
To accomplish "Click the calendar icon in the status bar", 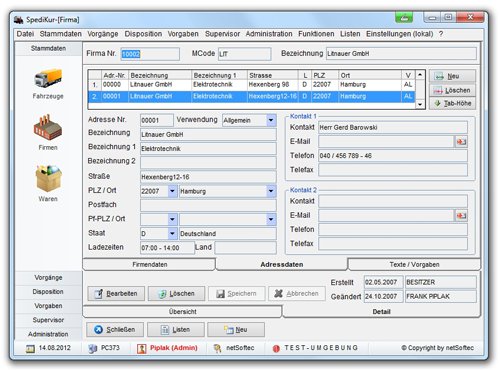I will click(30, 349).
